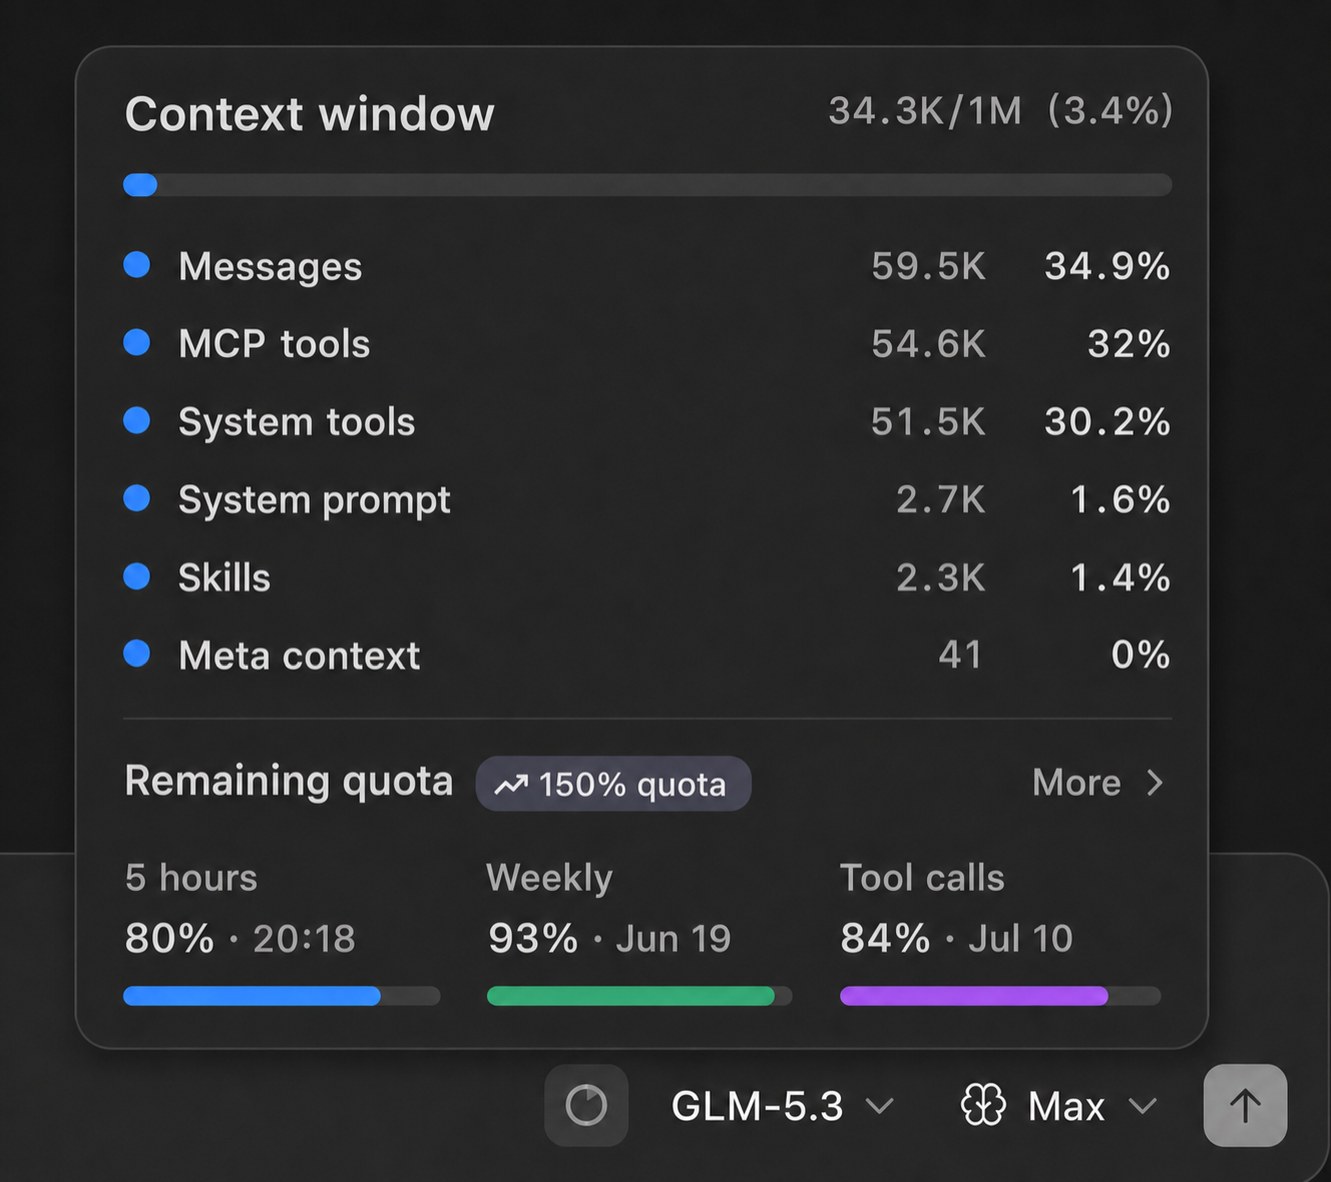Click the chevron next to More

(x=1155, y=782)
